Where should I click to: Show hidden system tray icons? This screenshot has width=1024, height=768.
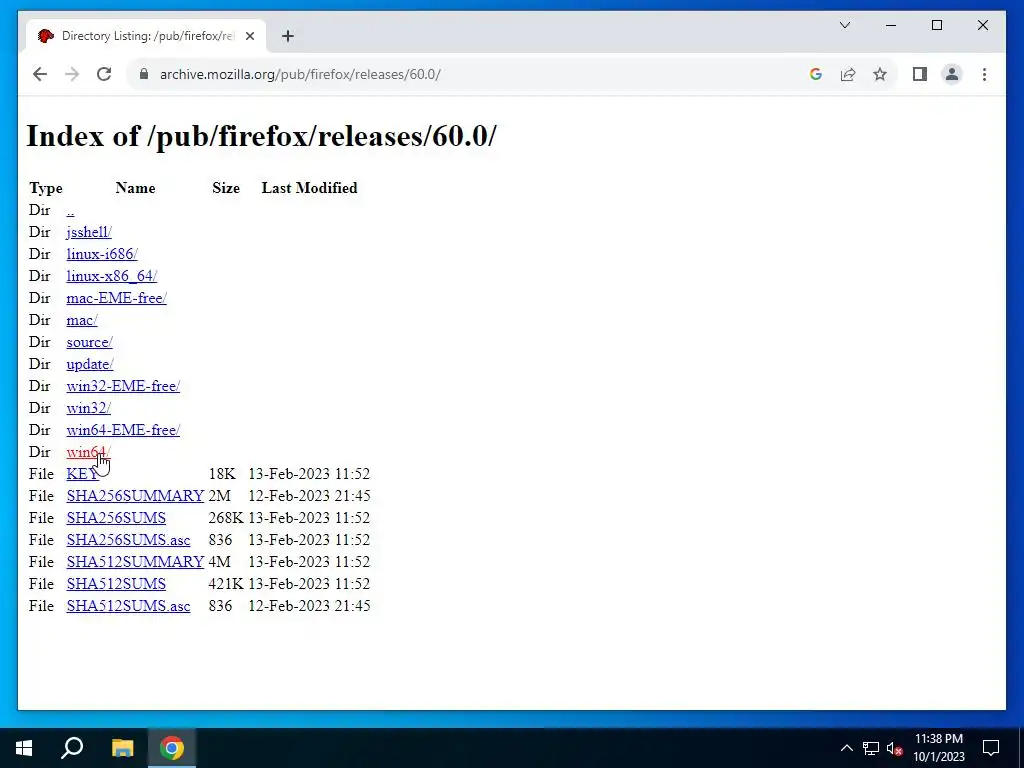846,748
